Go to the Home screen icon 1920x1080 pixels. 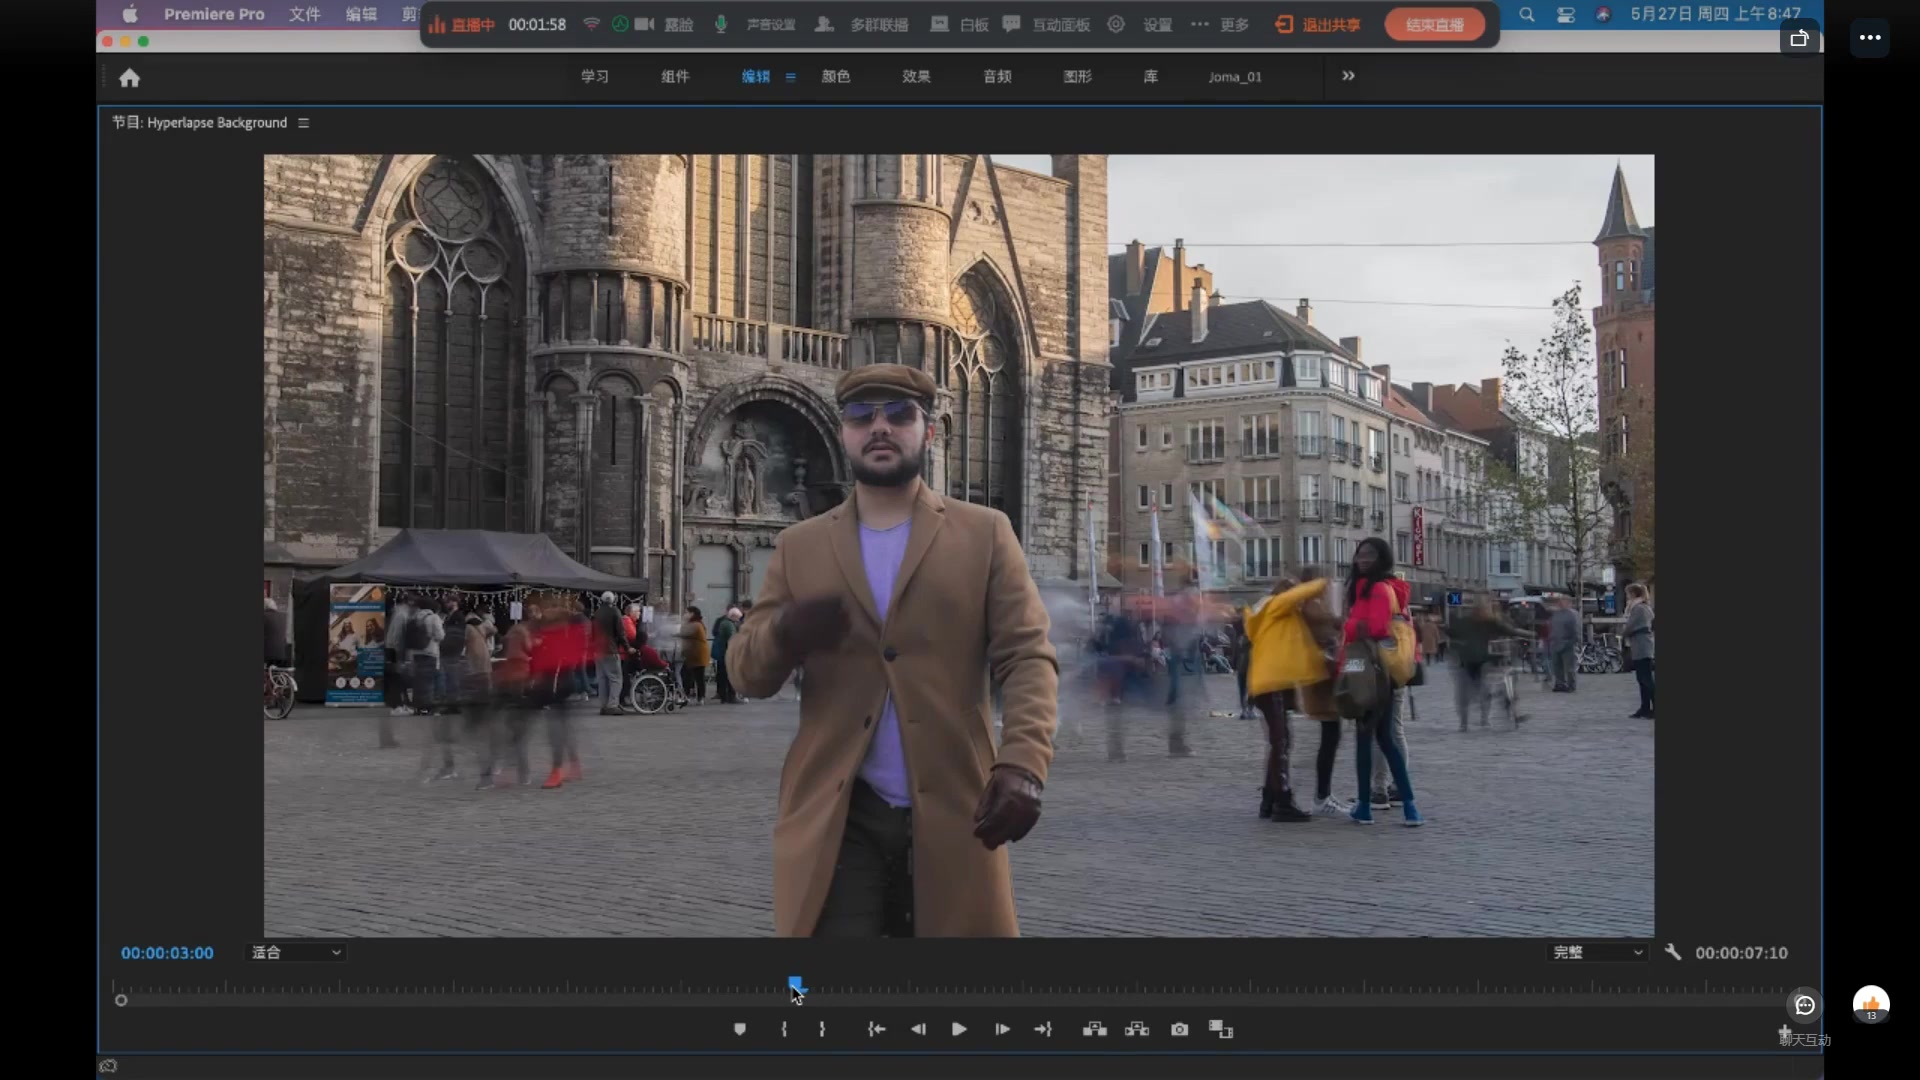(x=130, y=77)
